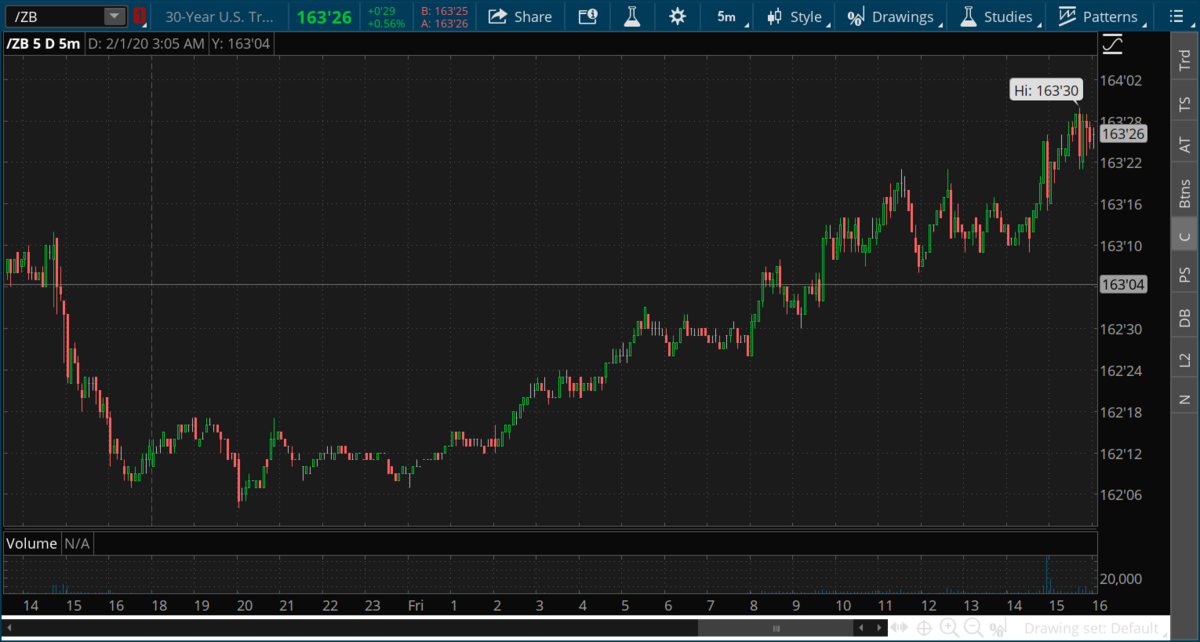Click the zoom in magnifier icon
1200x642 pixels.
[949, 628]
